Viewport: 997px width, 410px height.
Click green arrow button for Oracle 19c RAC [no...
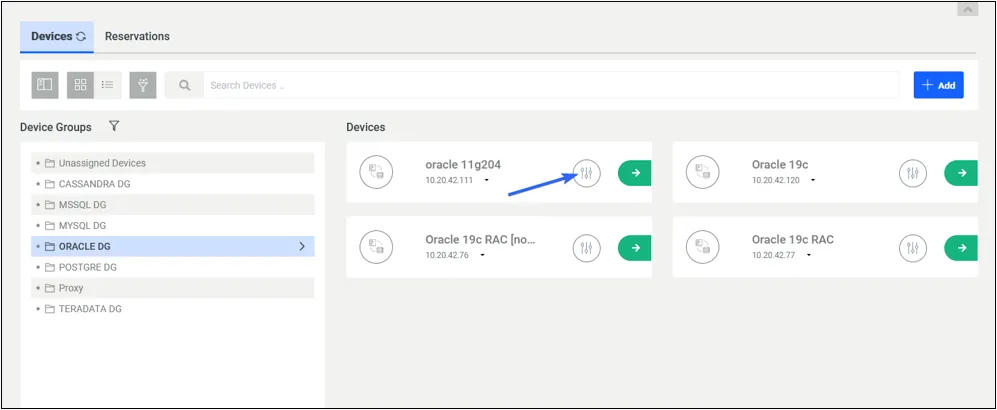(635, 248)
